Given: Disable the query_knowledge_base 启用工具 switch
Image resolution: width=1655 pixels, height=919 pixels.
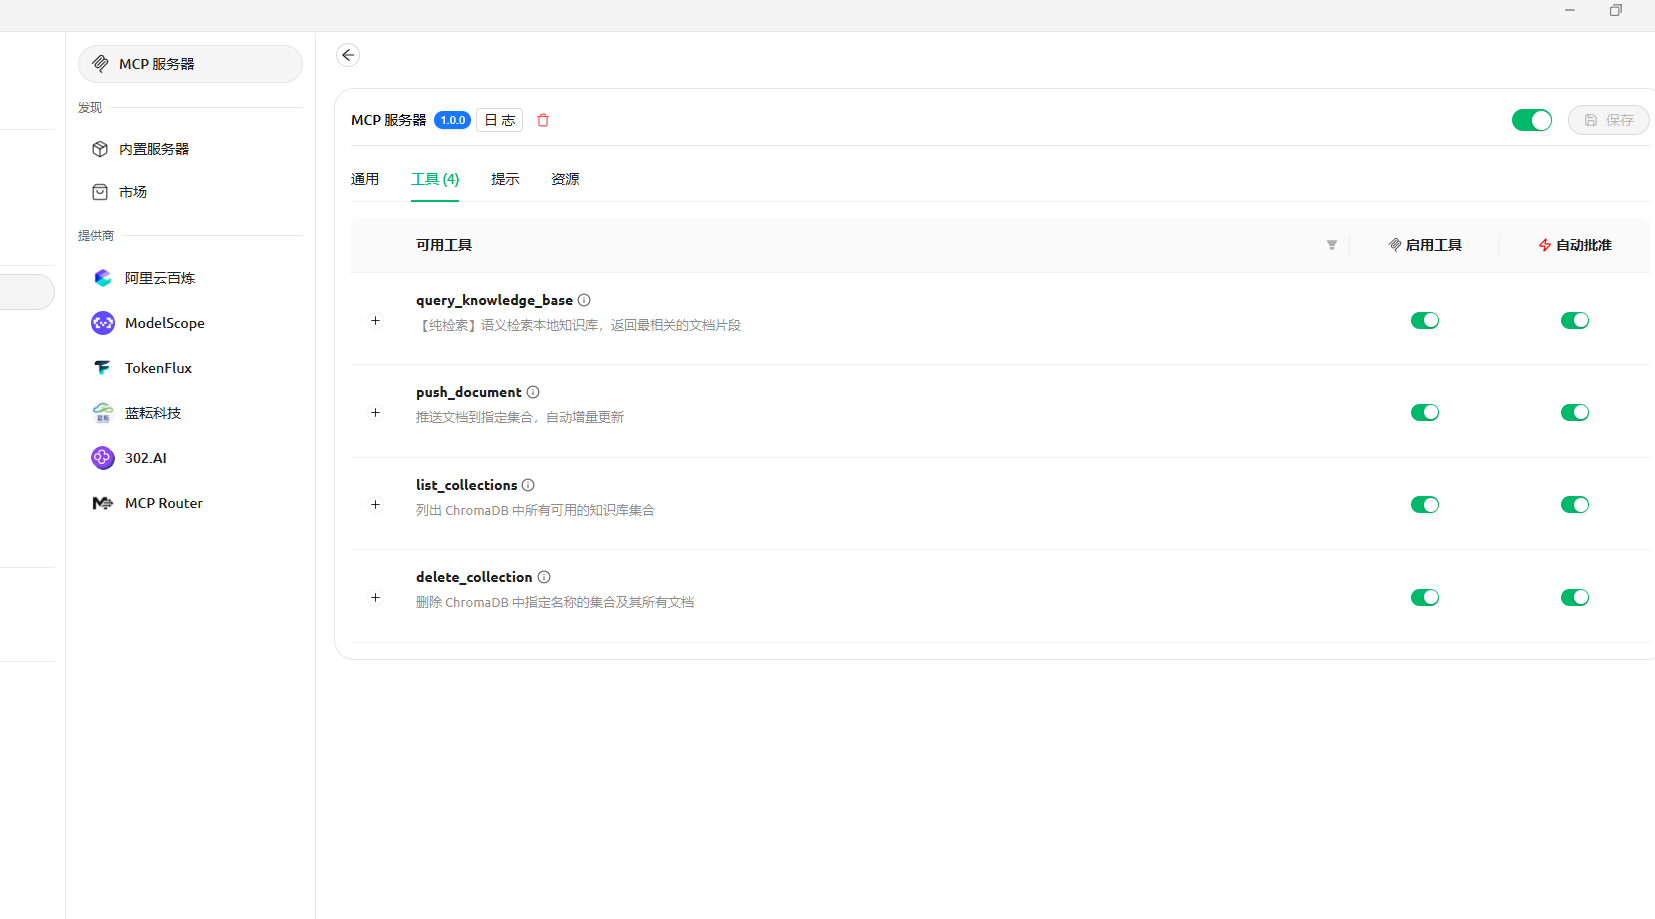Looking at the screenshot, I should pyautogui.click(x=1425, y=321).
